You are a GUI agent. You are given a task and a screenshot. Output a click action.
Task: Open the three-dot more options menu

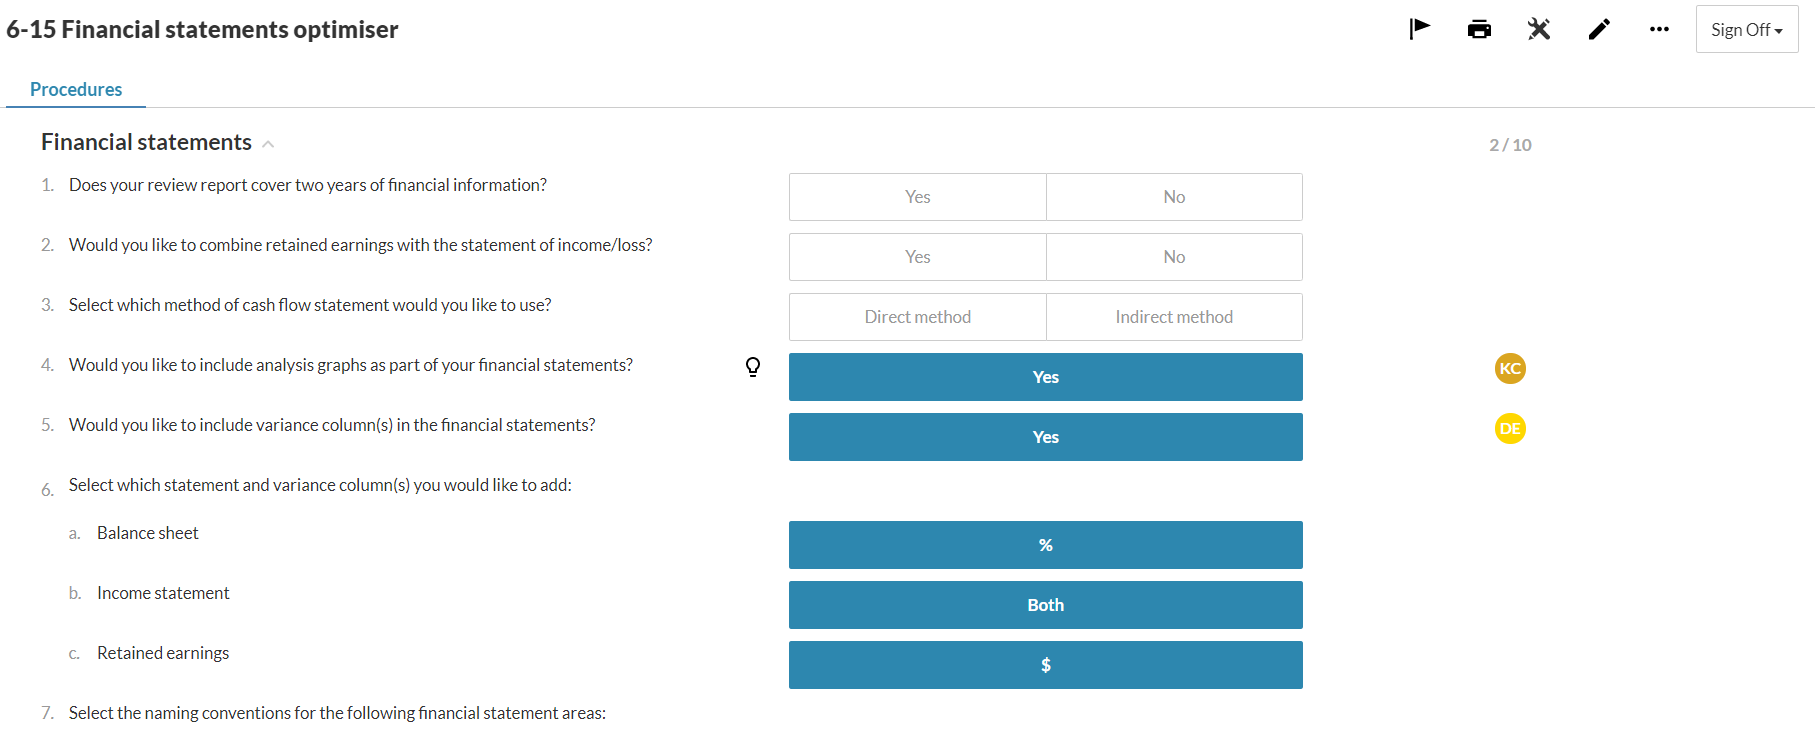pyautogui.click(x=1659, y=29)
